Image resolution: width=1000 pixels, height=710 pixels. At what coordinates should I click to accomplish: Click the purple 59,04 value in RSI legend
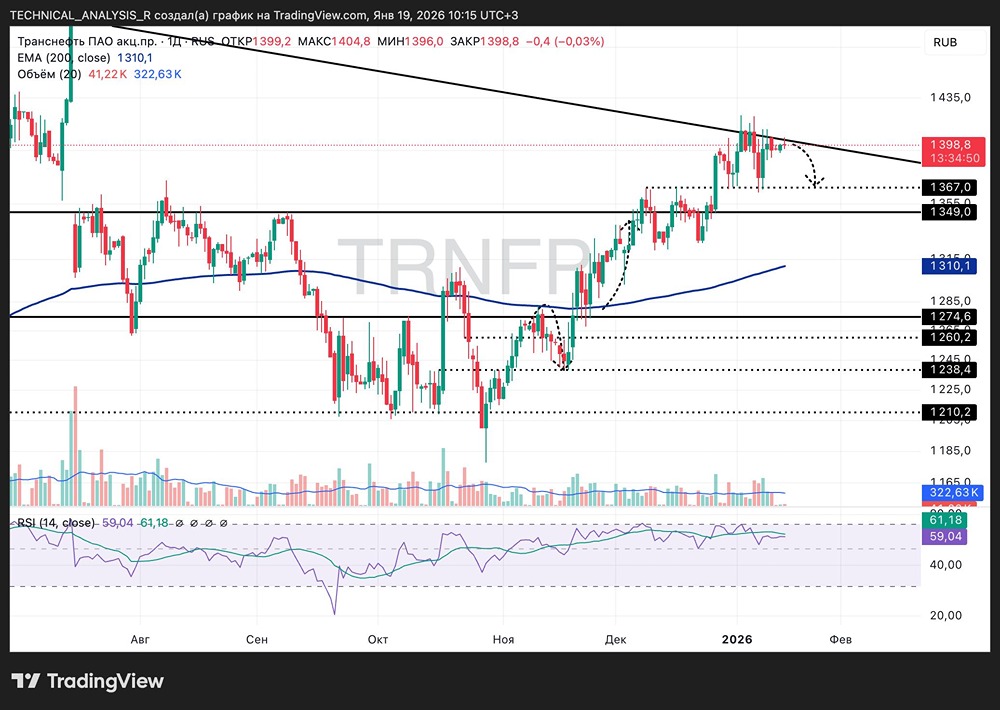[x=117, y=523]
